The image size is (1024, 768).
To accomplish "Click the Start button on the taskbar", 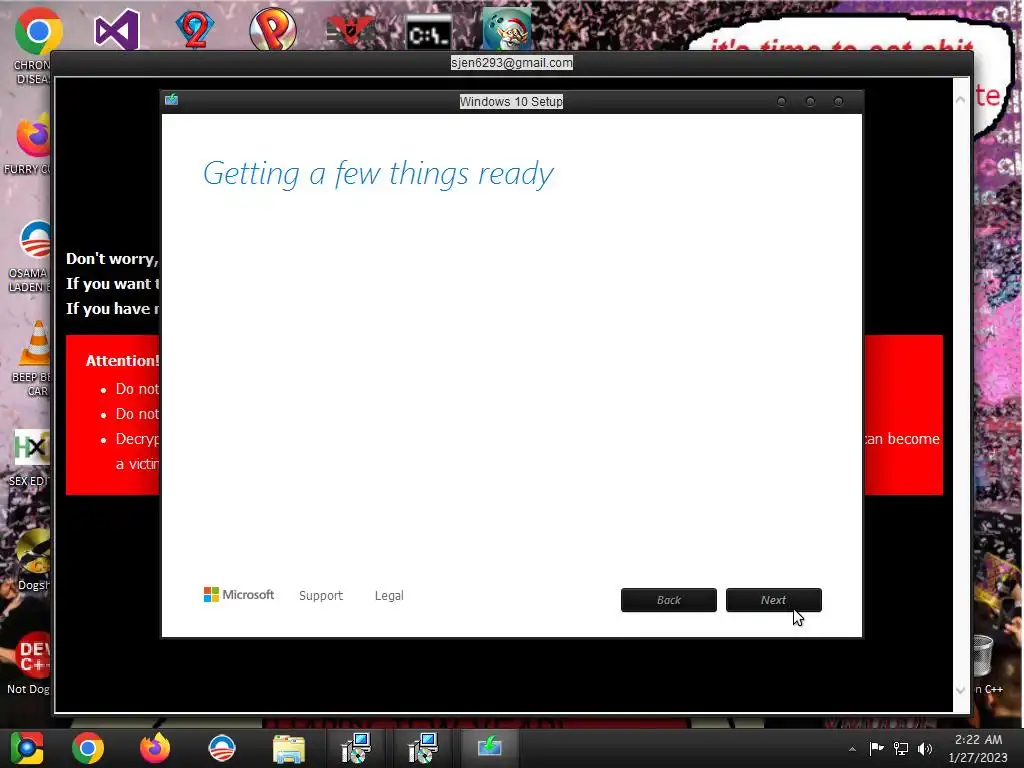I will [x=27, y=748].
